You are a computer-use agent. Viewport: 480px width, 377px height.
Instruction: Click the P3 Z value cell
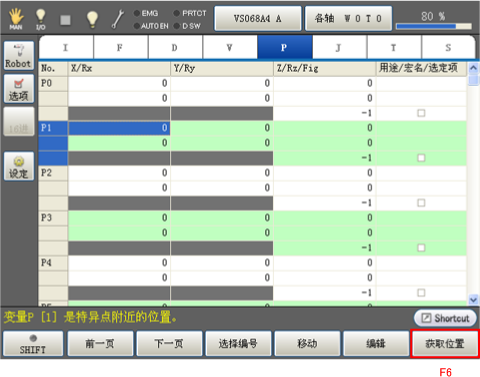[x=325, y=218]
